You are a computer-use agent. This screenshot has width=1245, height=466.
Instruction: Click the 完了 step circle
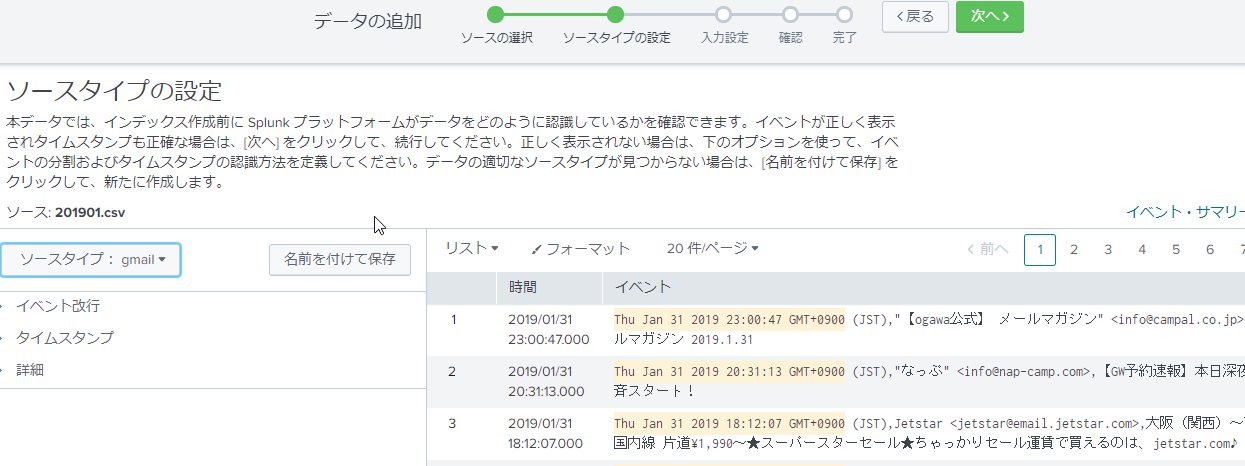(844, 15)
